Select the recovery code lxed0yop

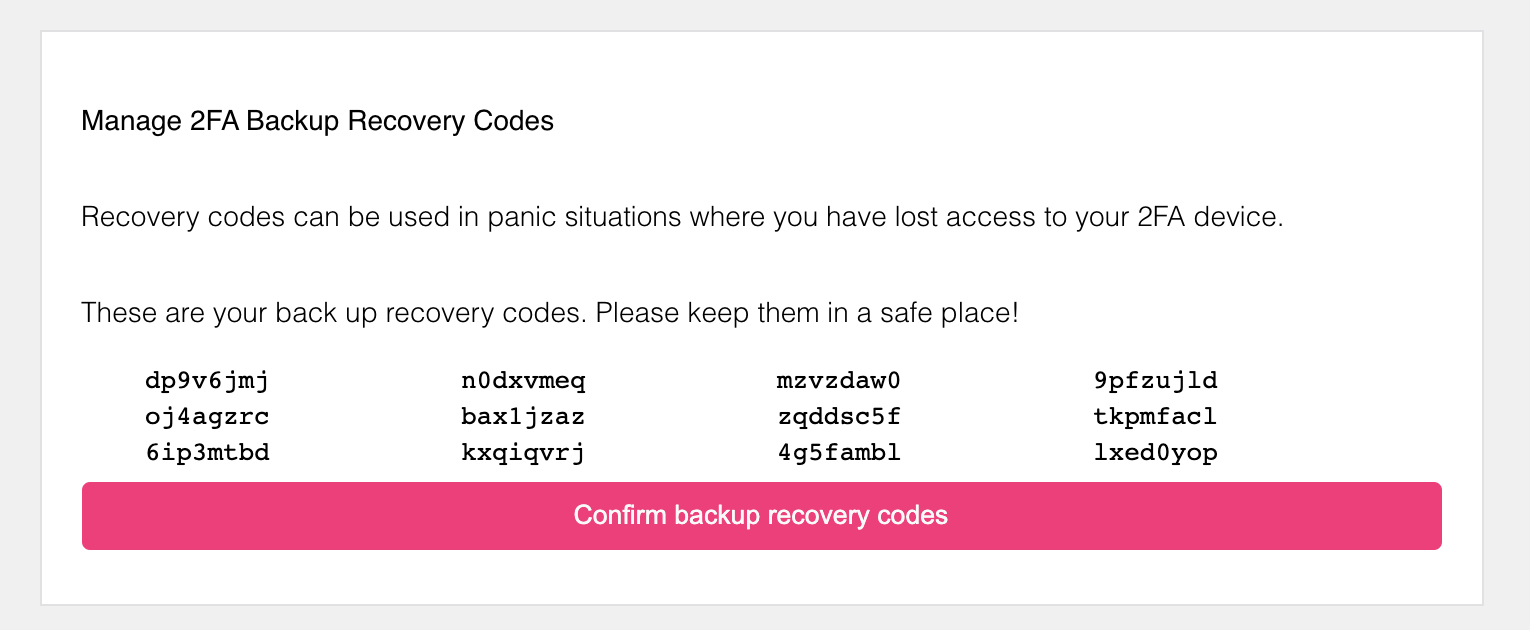1155,452
